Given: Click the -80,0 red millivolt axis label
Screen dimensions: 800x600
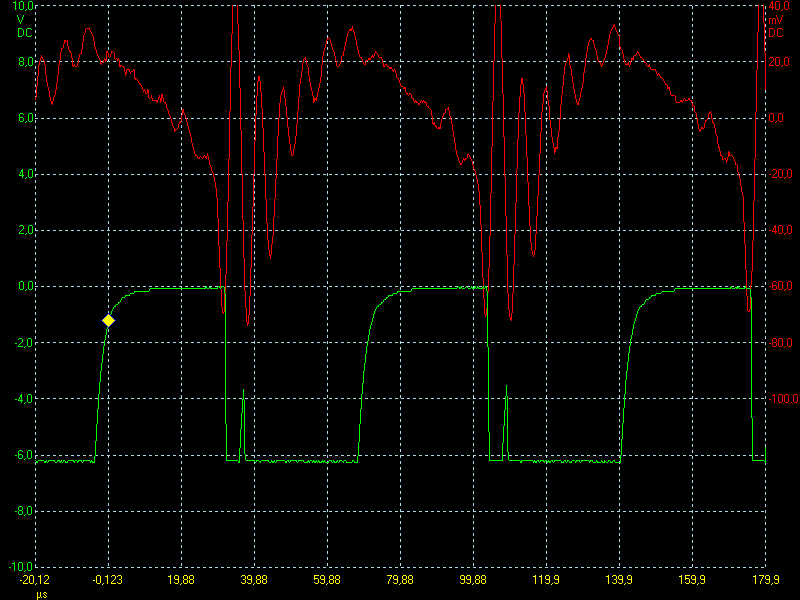Looking at the screenshot, I should point(781,342).
